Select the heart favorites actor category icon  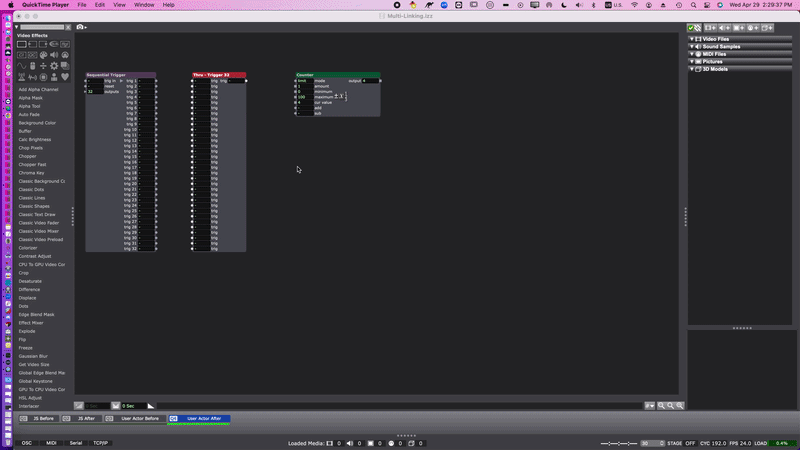pyautogui.click(x=65, y=77)
